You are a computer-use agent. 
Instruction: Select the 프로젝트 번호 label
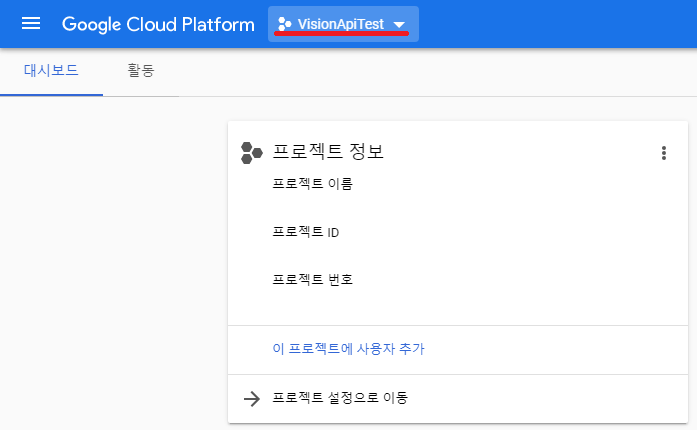[312, 280]
